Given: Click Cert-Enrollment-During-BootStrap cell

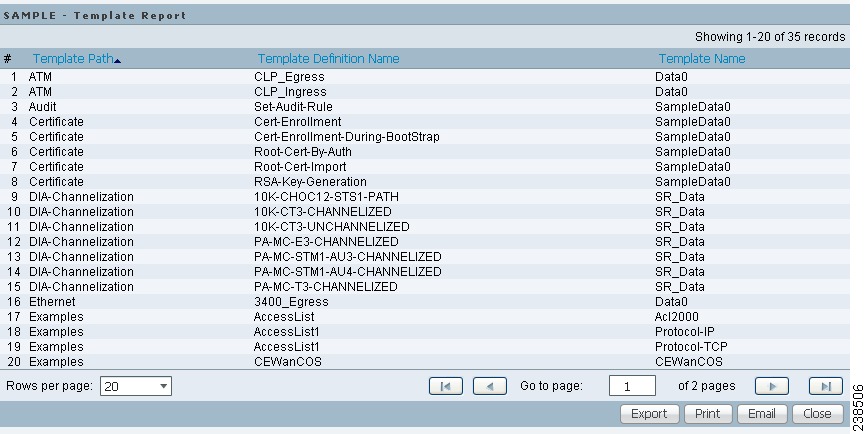Looking at the screenshot, I should [x=347, y=137].
